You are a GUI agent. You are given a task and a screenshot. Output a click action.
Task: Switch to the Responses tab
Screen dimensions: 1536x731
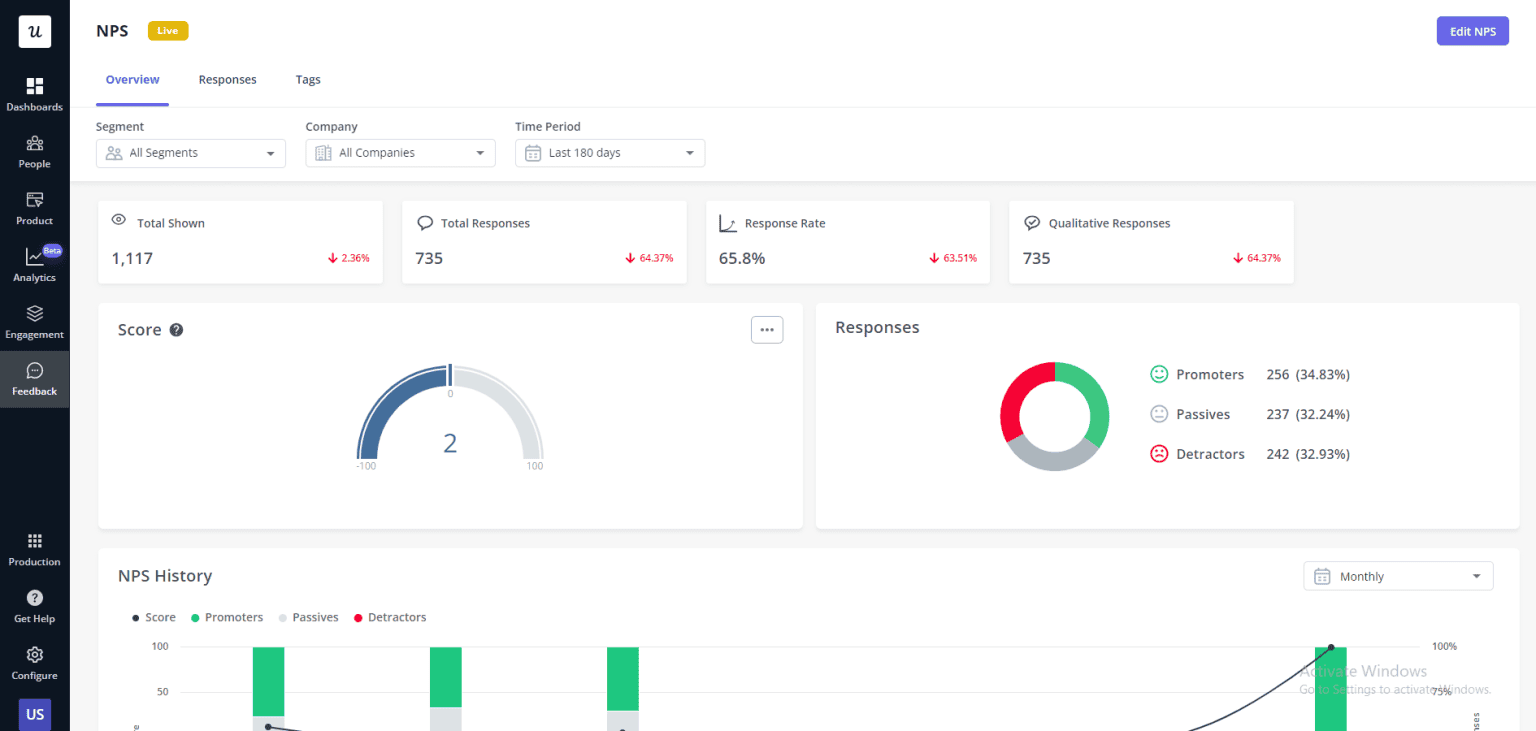tap(227, 80)
